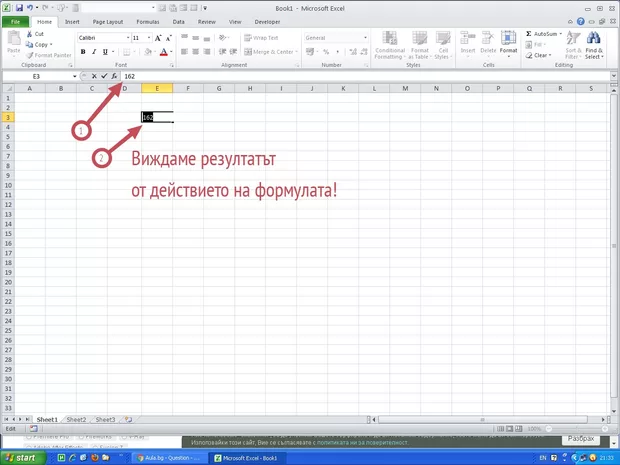This screenshot has width=620, height=465.
Task: Toggle Wrap Text
Action: (261, 38)
